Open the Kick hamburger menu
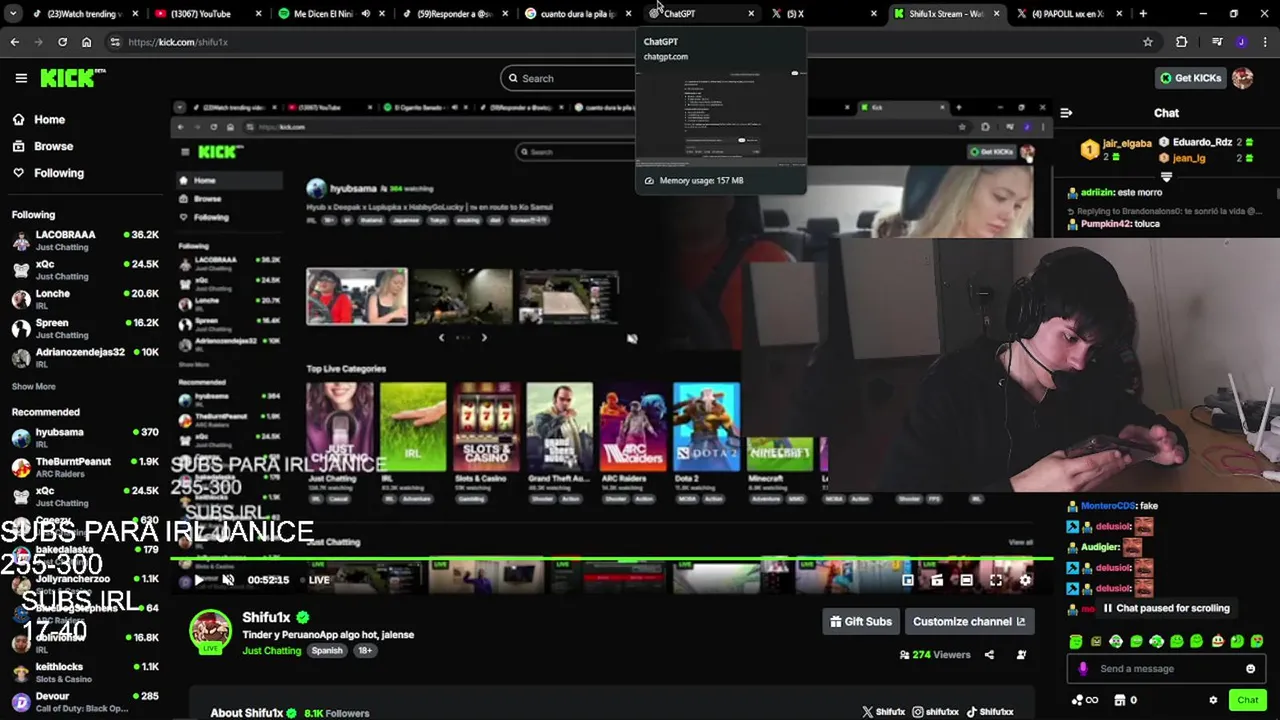This screenshot has width=1280, height=720. [21, 78]
